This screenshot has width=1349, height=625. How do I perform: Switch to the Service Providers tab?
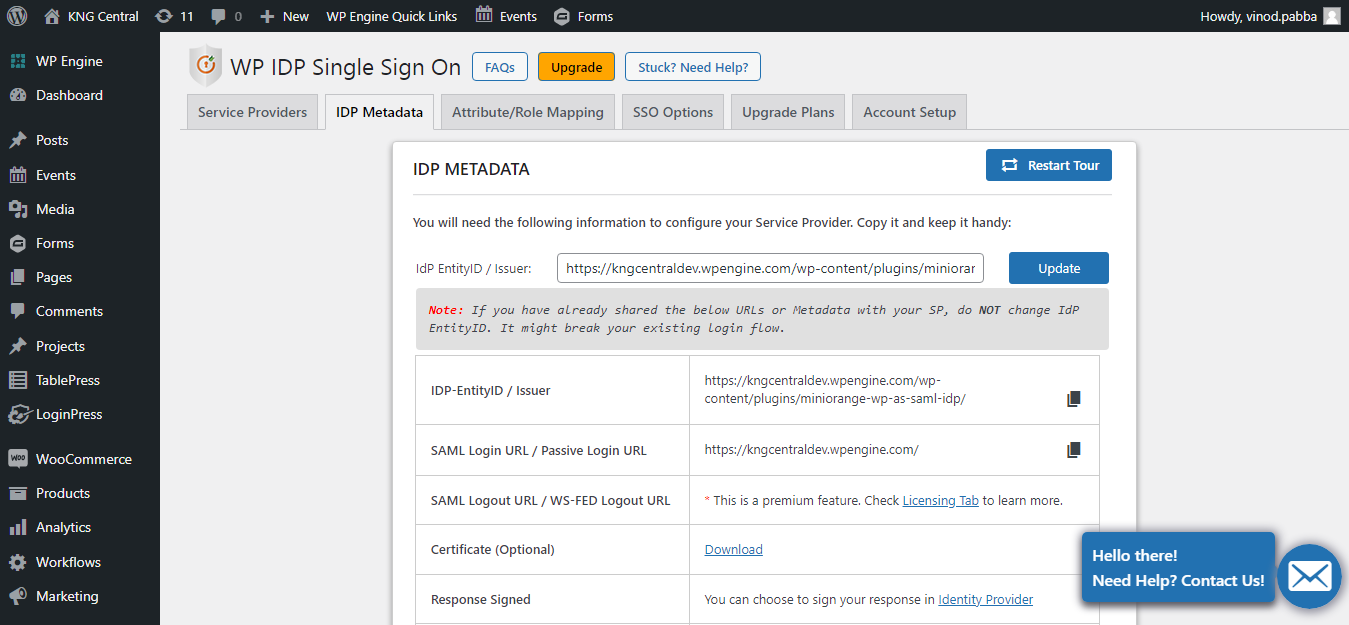click(252, 112)
